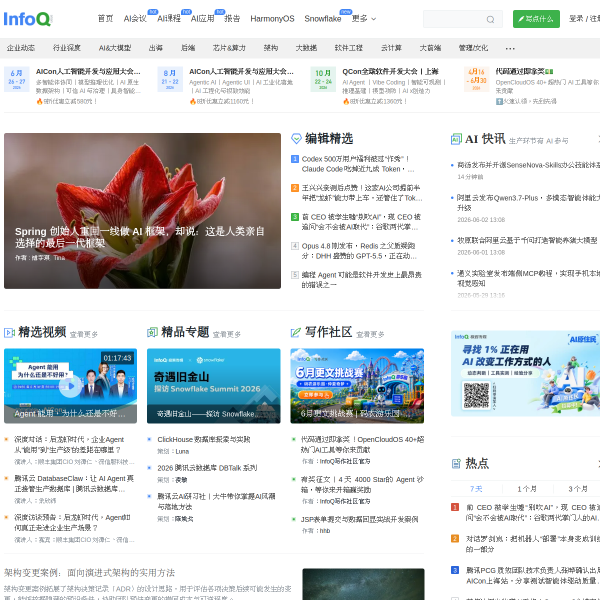Open the Codex 500万用户 article link

[x=358, y=164]
